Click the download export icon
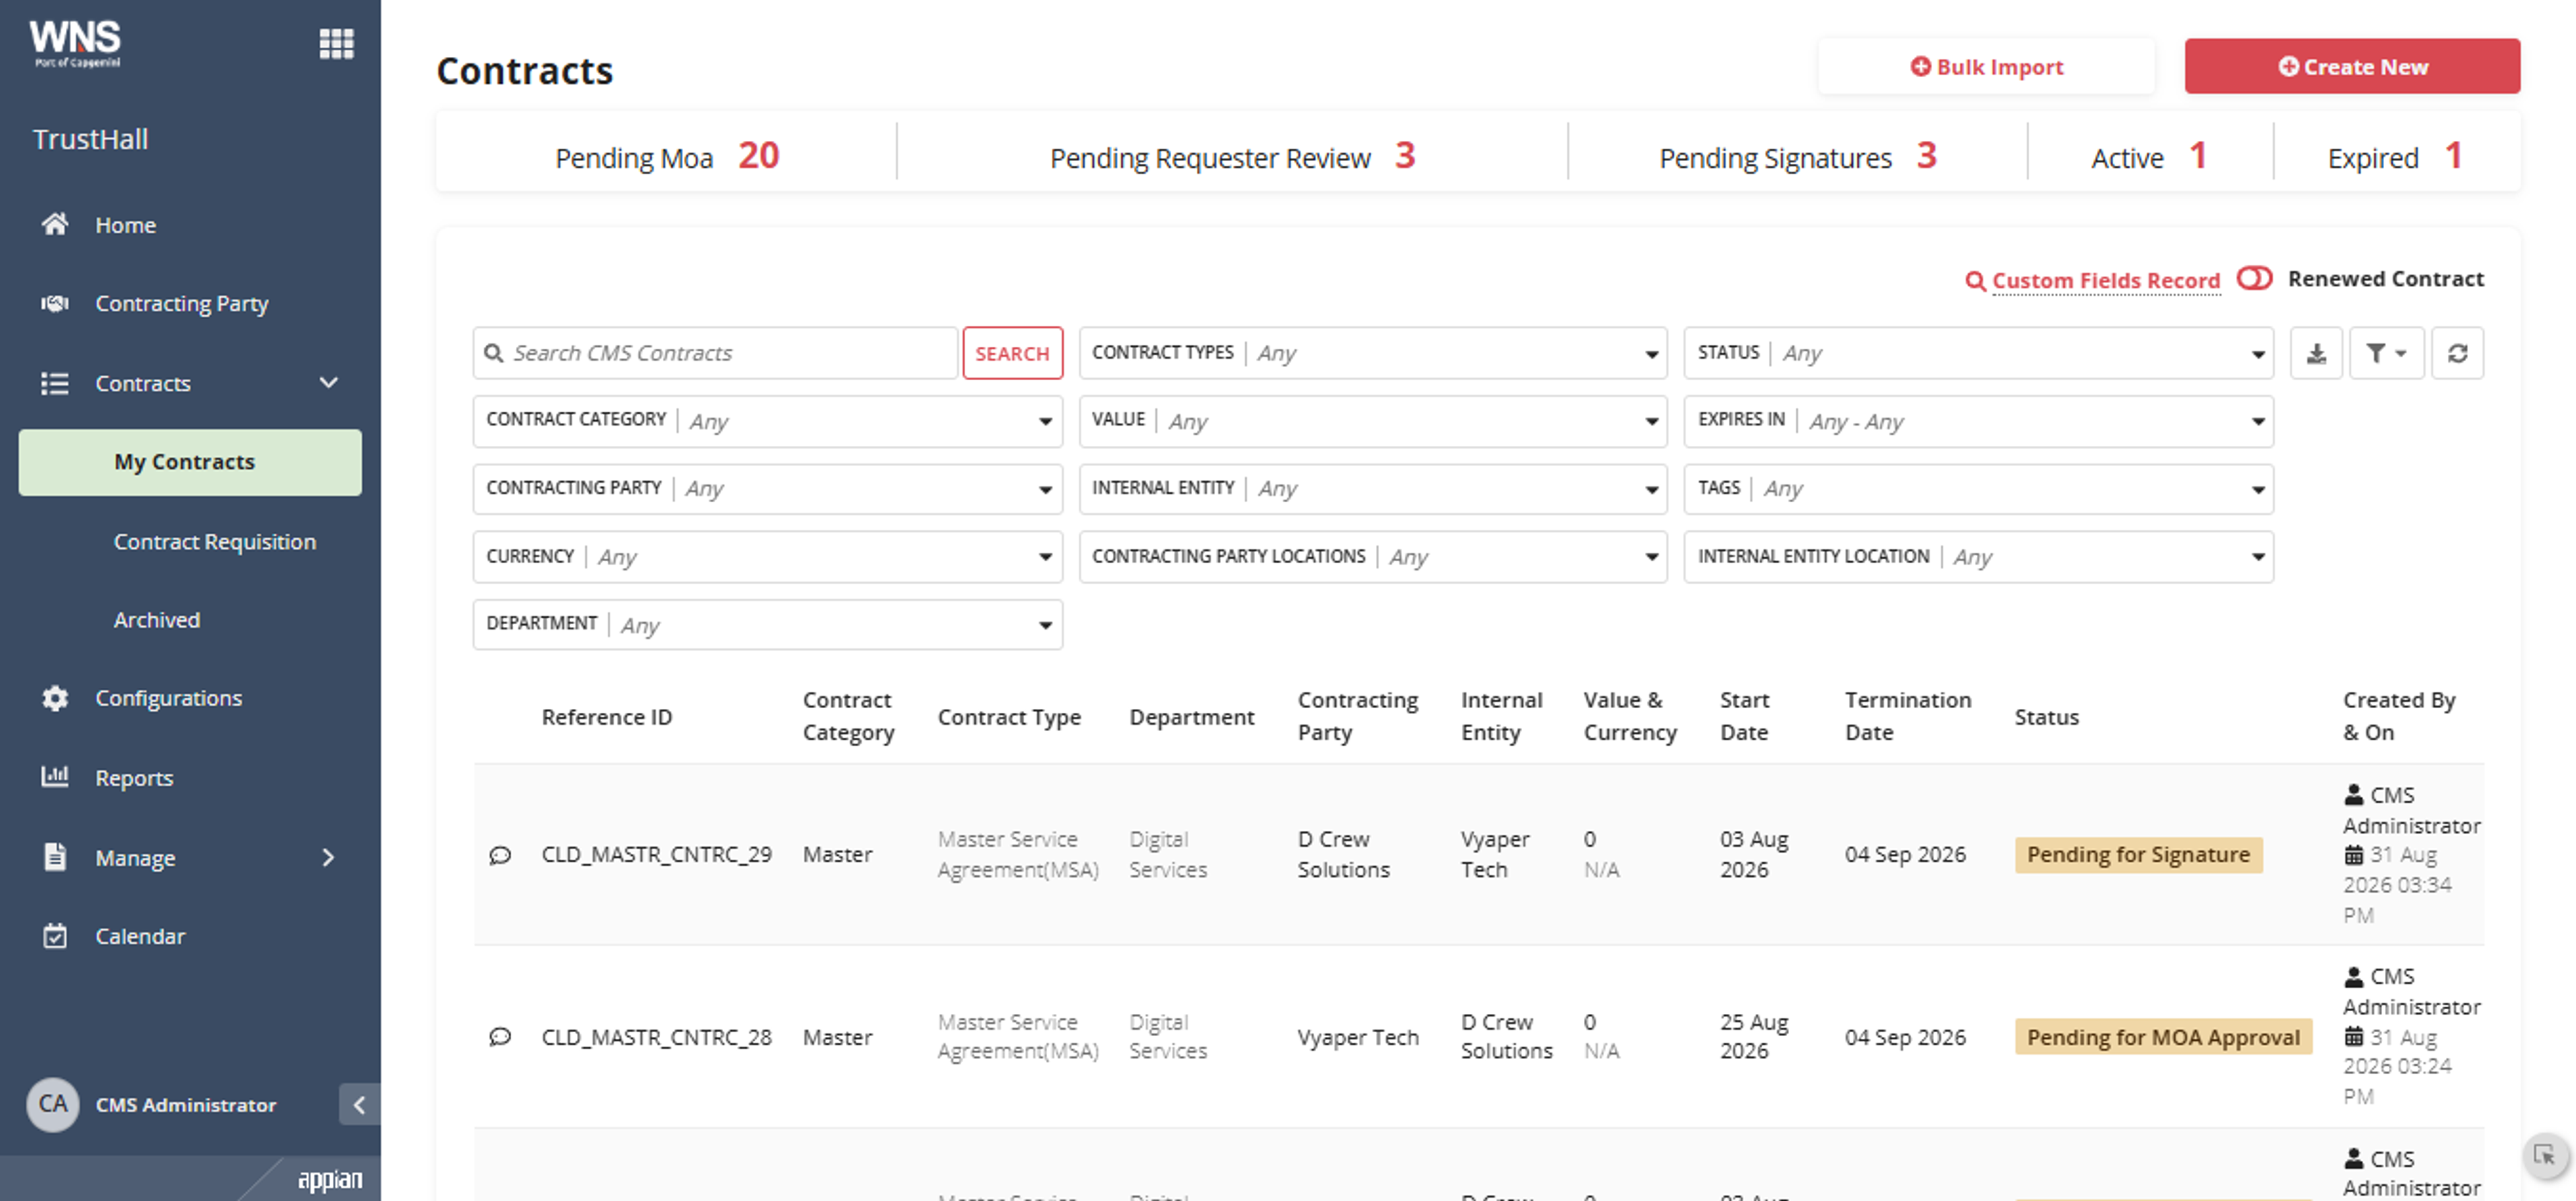 pos(2316,353)
